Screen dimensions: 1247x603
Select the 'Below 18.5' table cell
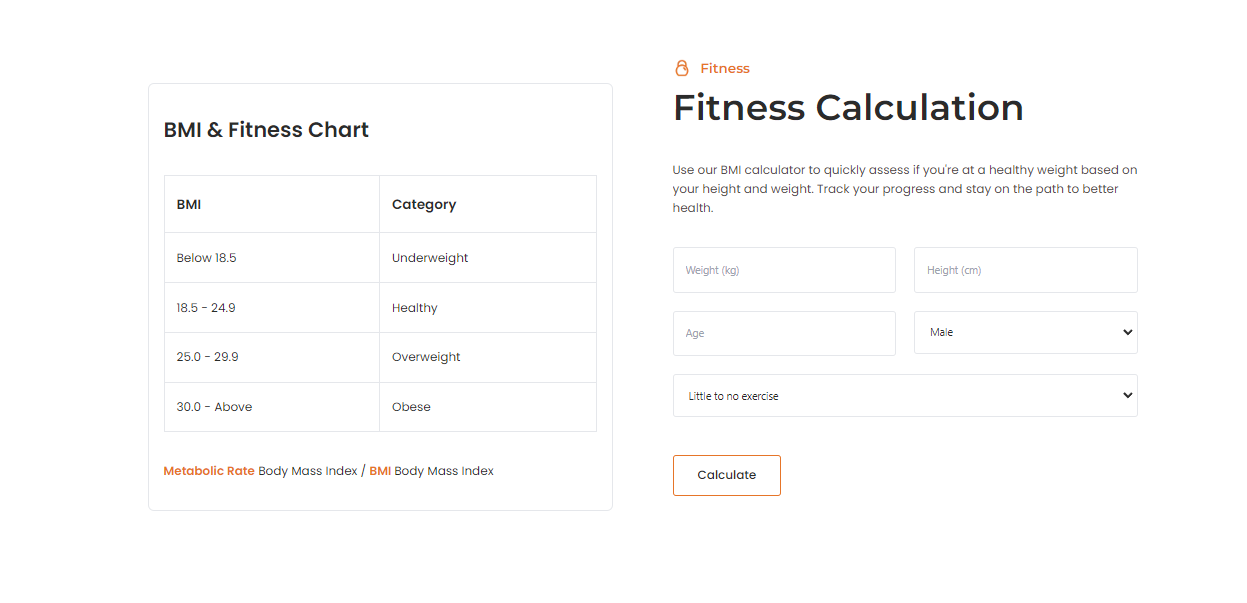coord(206,258)
